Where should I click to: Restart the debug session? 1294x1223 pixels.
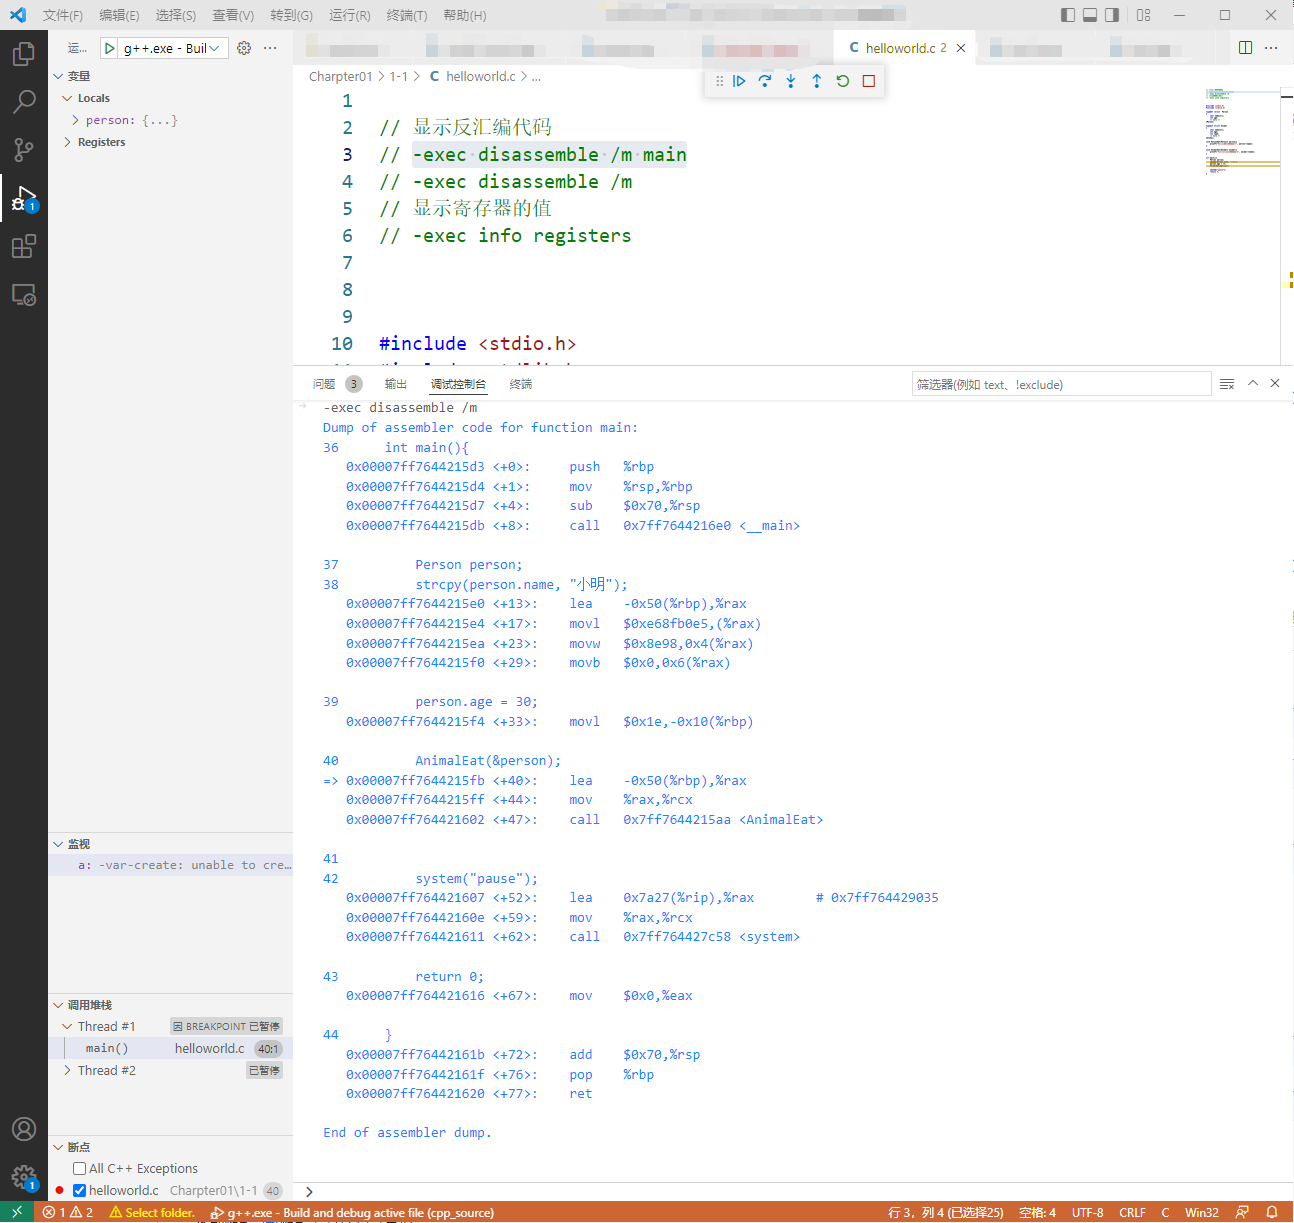tap(843, 81)
